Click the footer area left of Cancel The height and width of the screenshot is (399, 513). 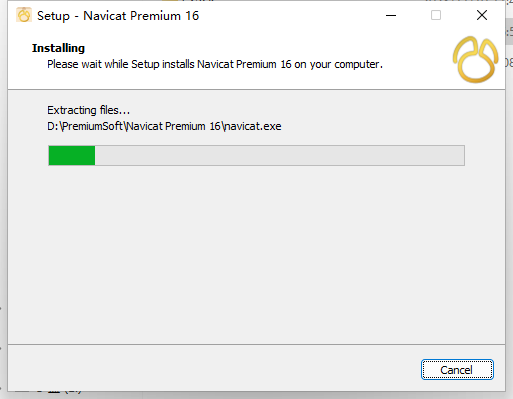(x=213, y=368)
